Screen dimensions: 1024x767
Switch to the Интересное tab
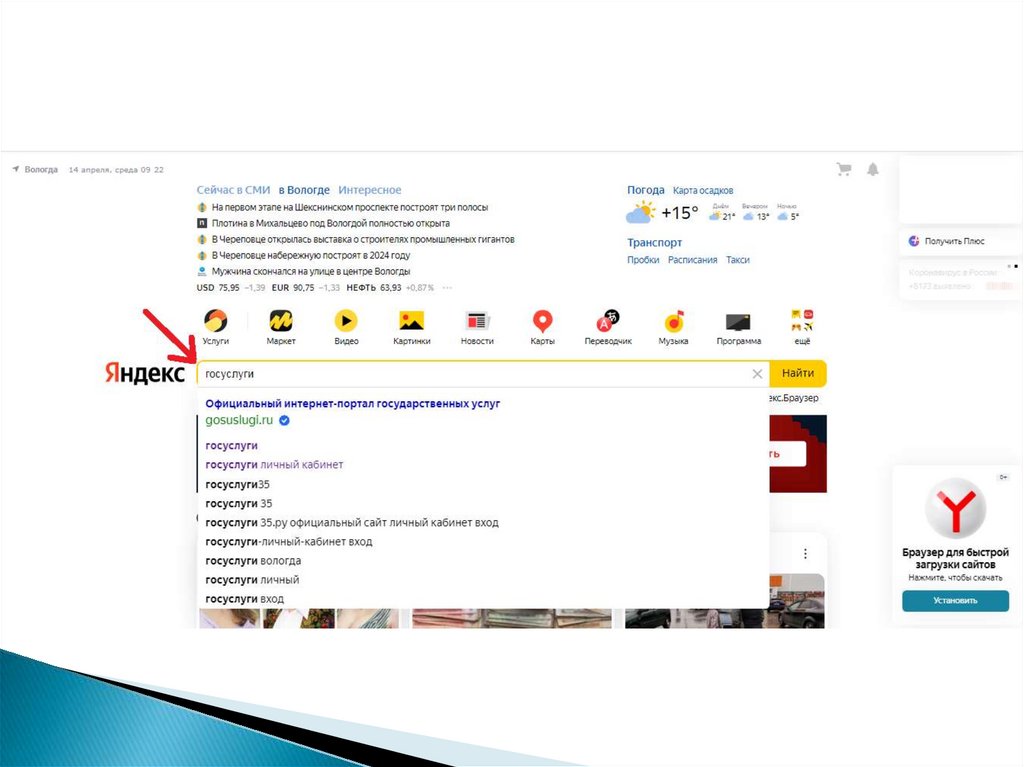click(370, 190)
